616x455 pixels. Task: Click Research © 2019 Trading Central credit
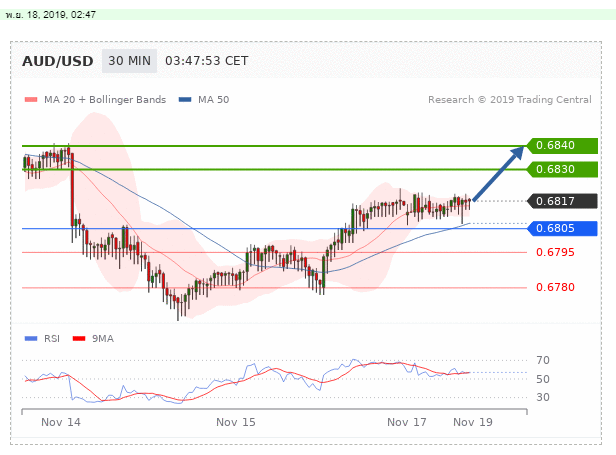click(510, 100)
